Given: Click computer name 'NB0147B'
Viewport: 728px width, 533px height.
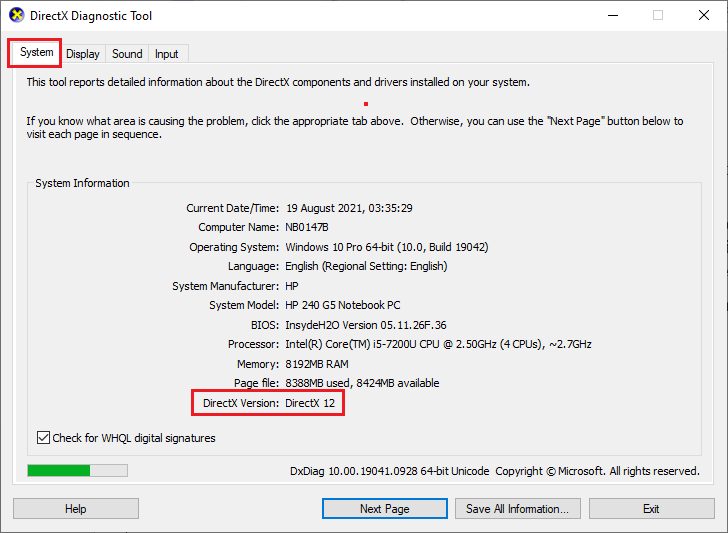Looking at the screenshot, I should [307, 228].
